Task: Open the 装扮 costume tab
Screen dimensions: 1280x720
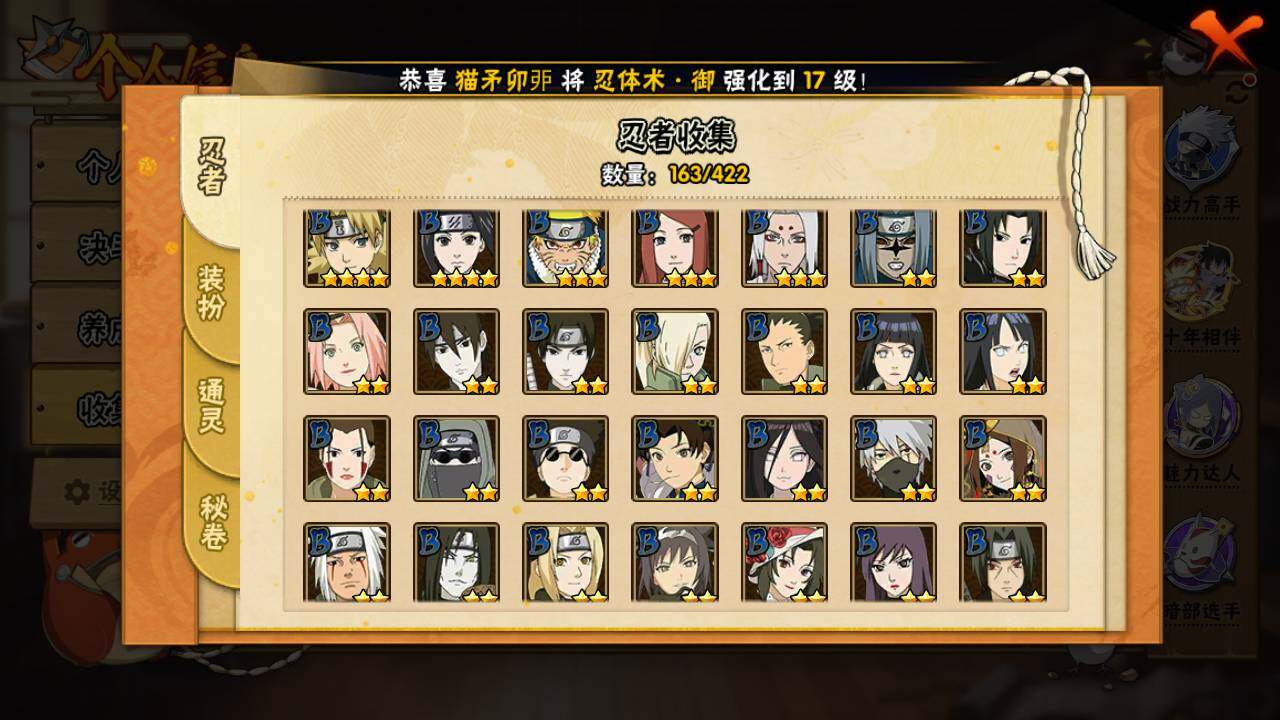Action: point(211,291)
